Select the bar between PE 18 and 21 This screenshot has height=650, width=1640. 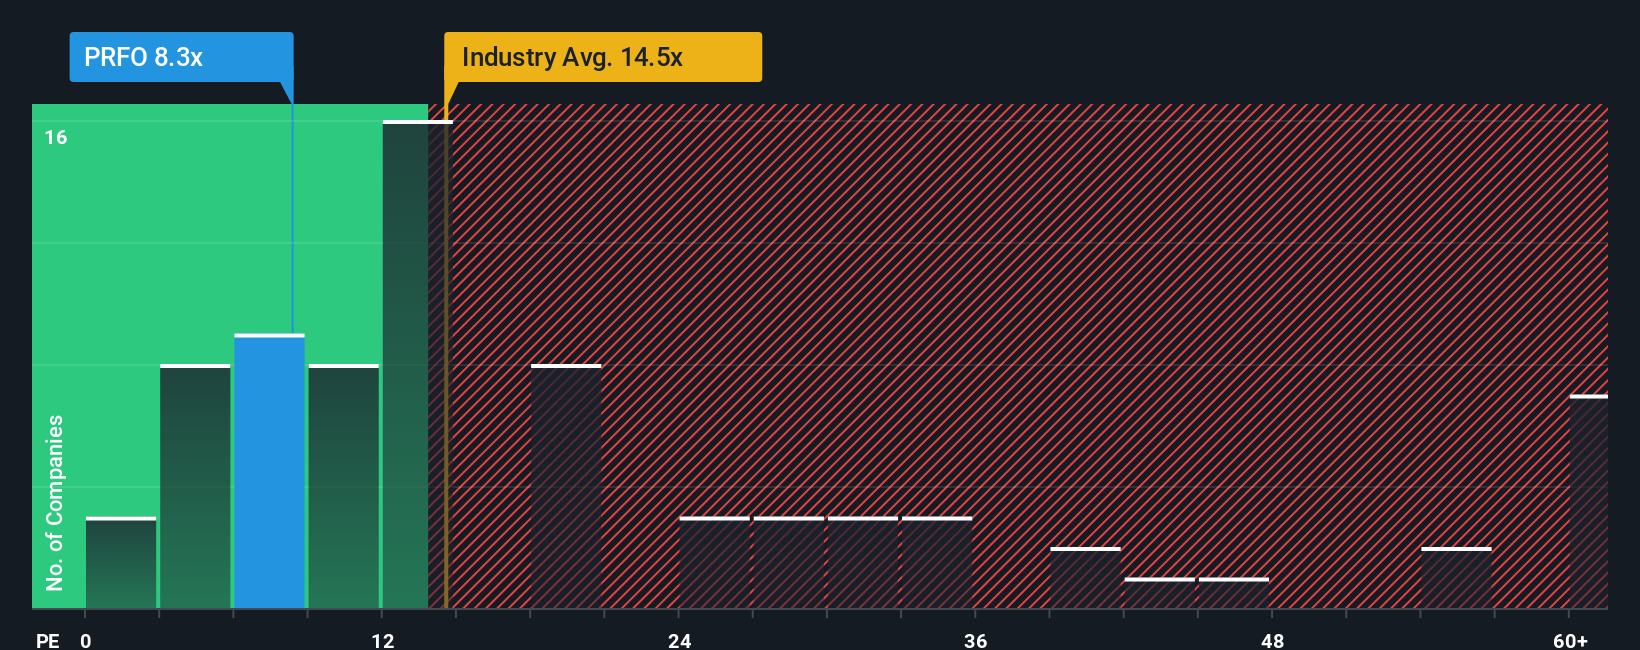point(566,486)
